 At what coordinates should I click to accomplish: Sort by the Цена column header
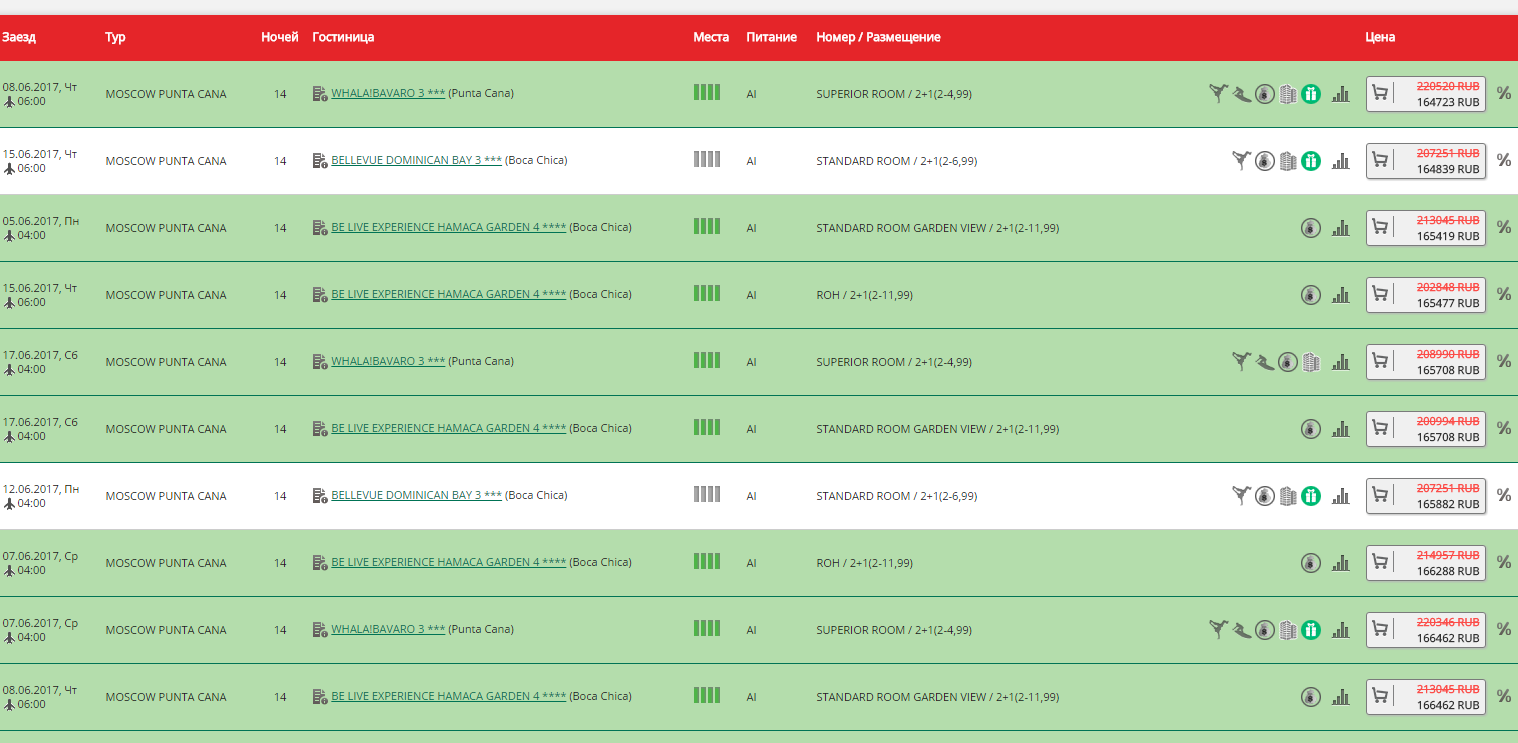pyautogui.click(x=1380, y=37)
